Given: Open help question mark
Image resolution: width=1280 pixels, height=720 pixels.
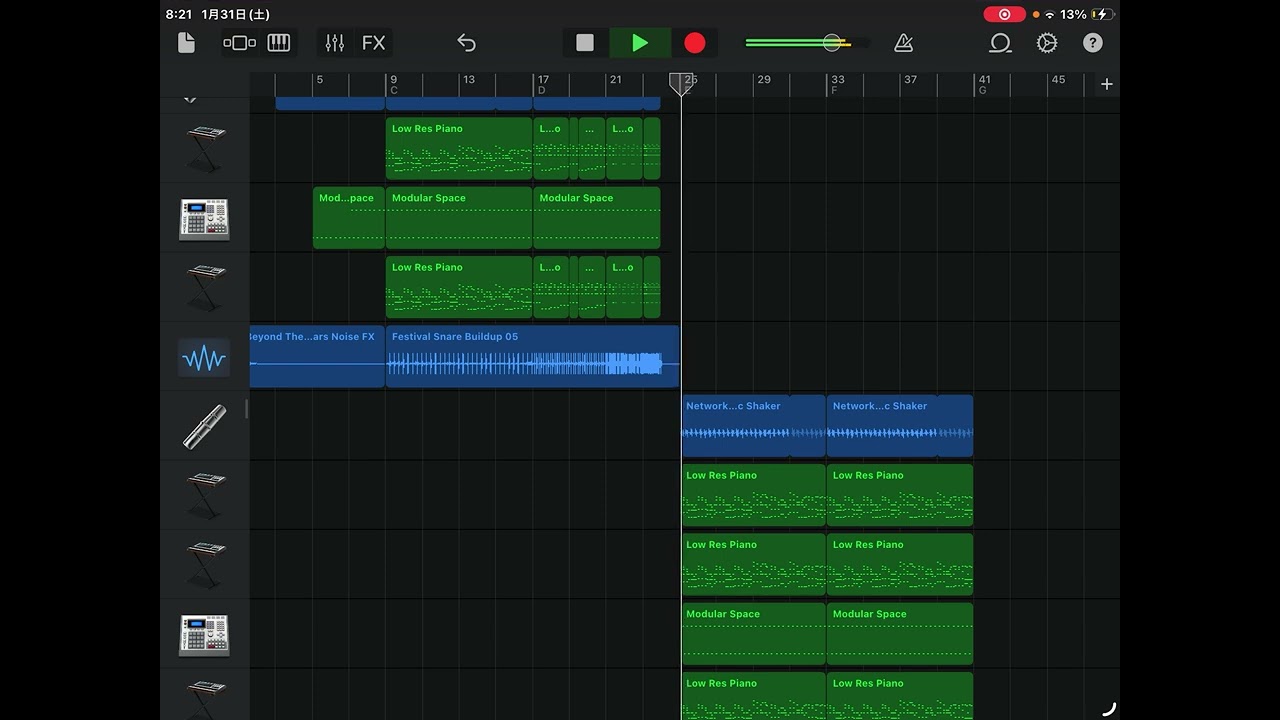Looking at the screenshot, I should coord(1093,43).
